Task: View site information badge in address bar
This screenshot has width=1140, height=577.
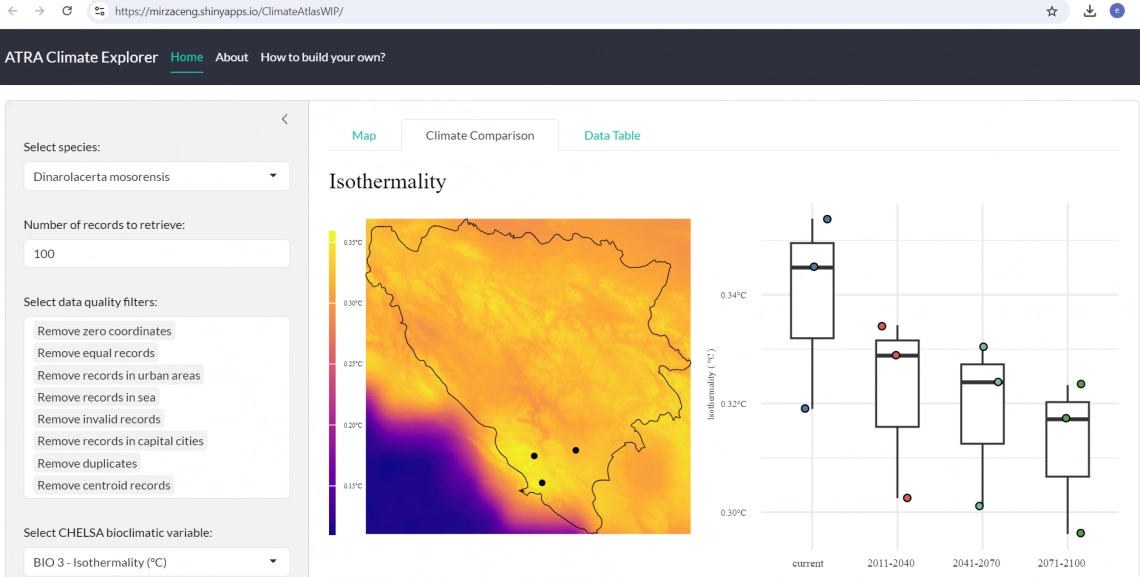Action: point(100,11)
